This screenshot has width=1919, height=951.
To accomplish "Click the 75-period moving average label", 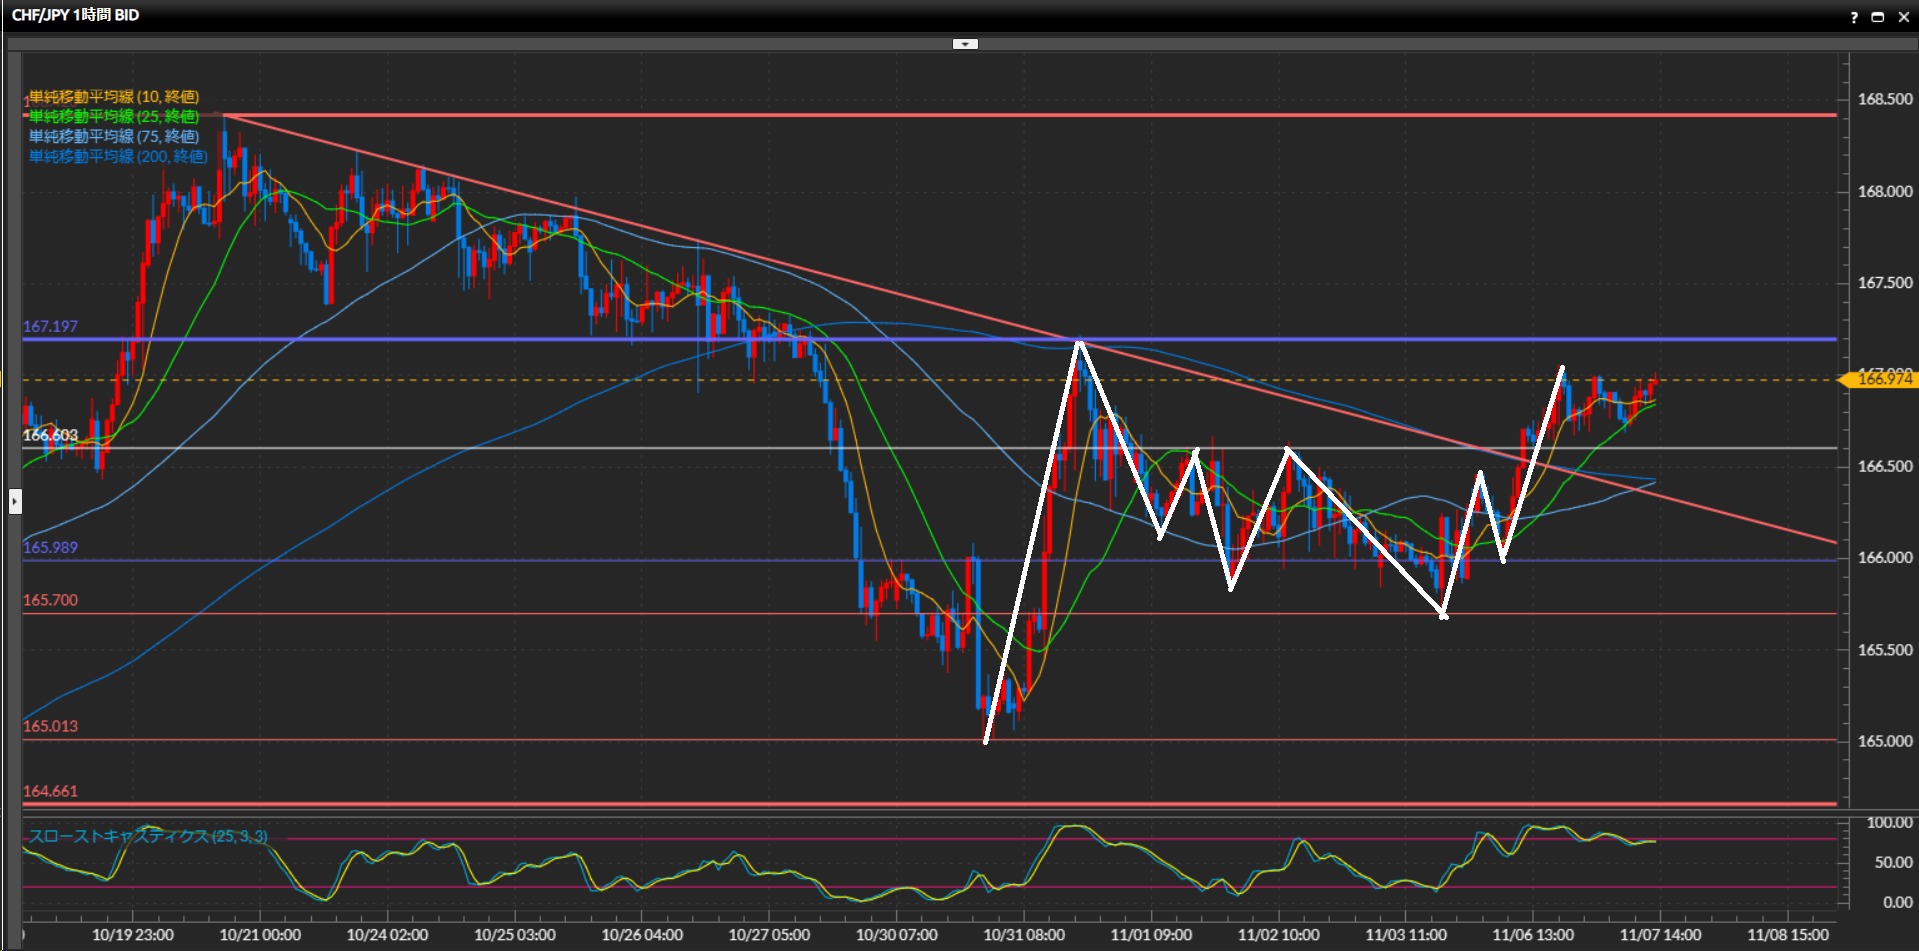I will click(x=113, y=137).
